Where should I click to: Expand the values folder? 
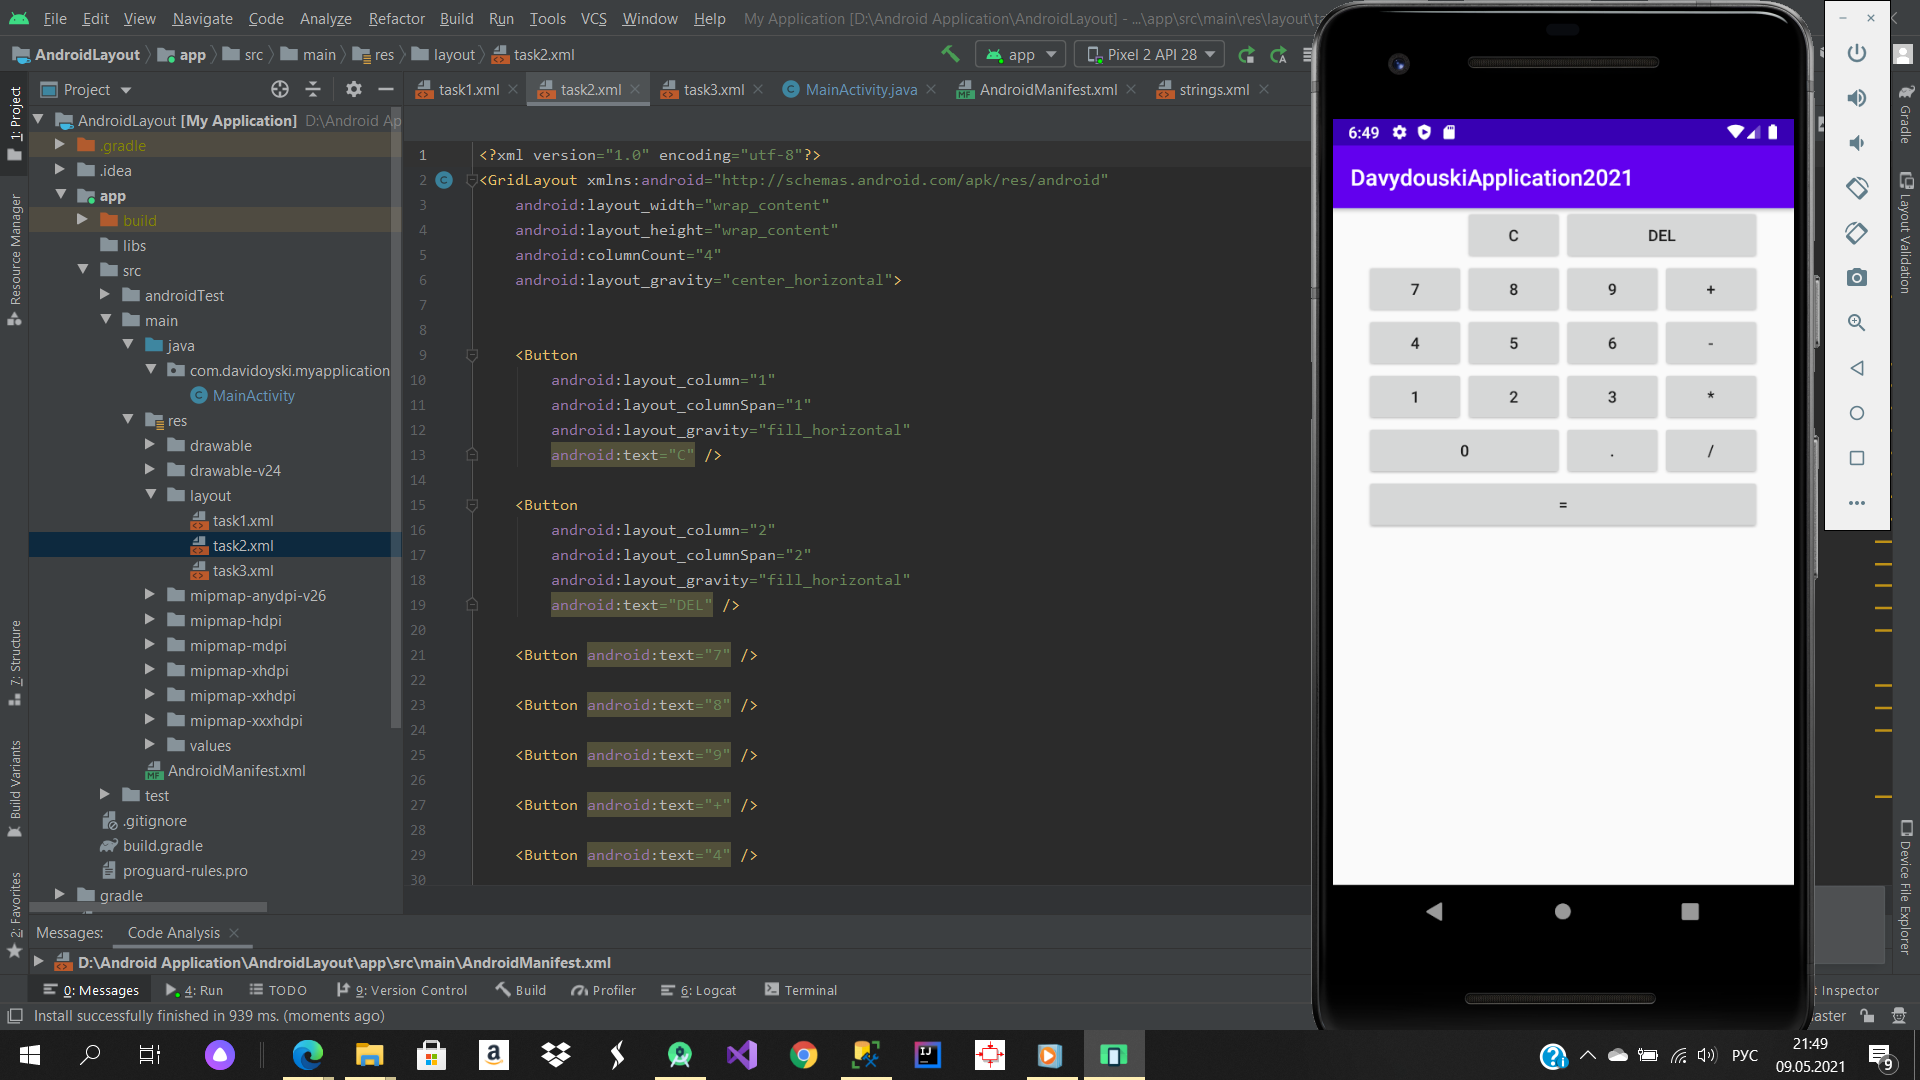pyautogui.click(x=150, y=745)
